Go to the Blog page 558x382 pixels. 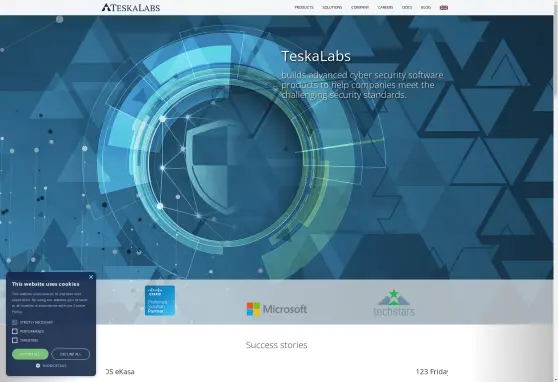426,7
